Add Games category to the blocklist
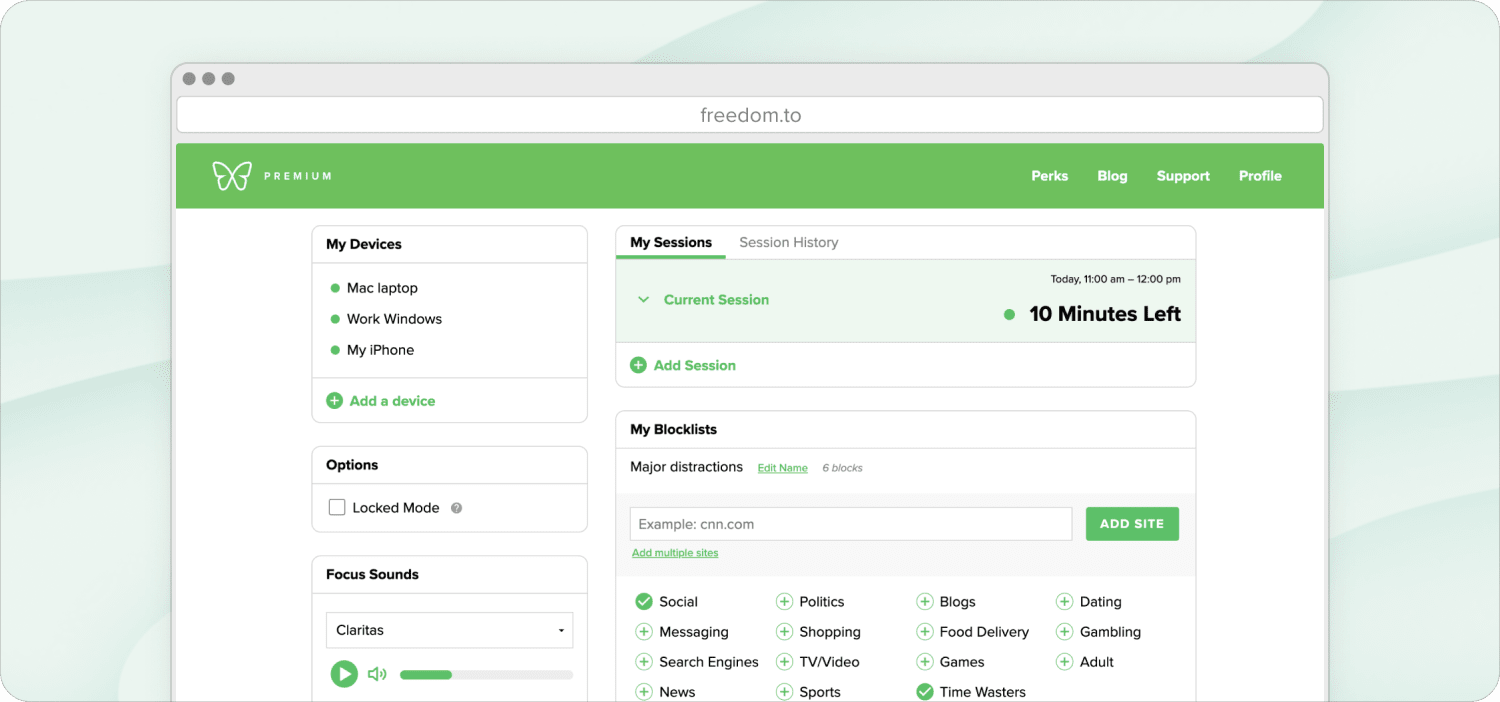The width and height of the screenshot is (1500, 702). 924,662
